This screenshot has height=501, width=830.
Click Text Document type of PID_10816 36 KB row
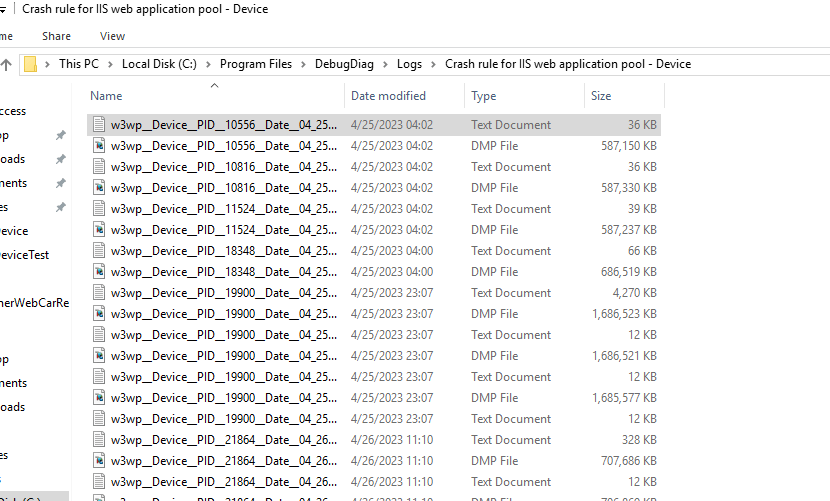tap(511, 167)
